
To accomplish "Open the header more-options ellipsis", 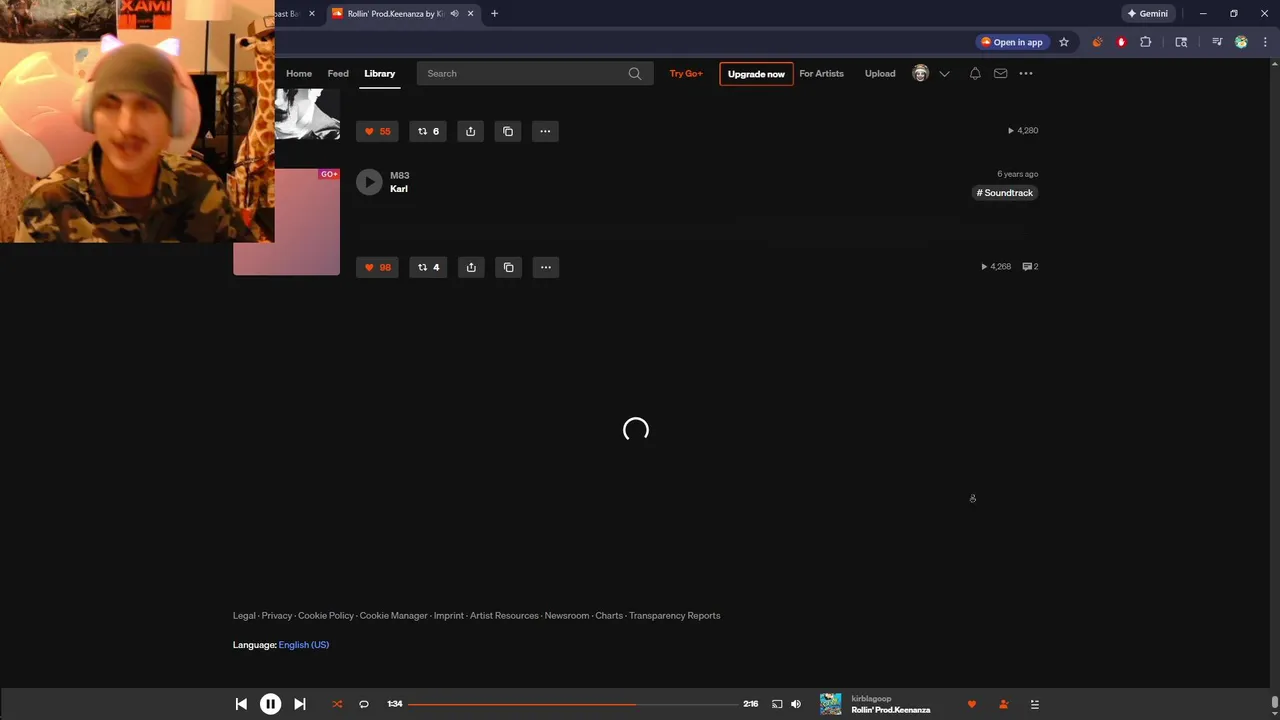I will click(1026, 73).
